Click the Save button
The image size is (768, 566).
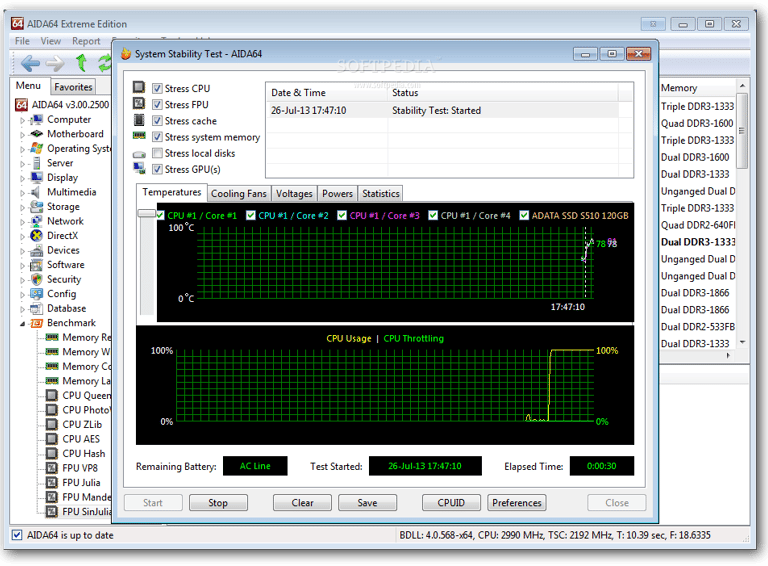[x=367, y=503]
